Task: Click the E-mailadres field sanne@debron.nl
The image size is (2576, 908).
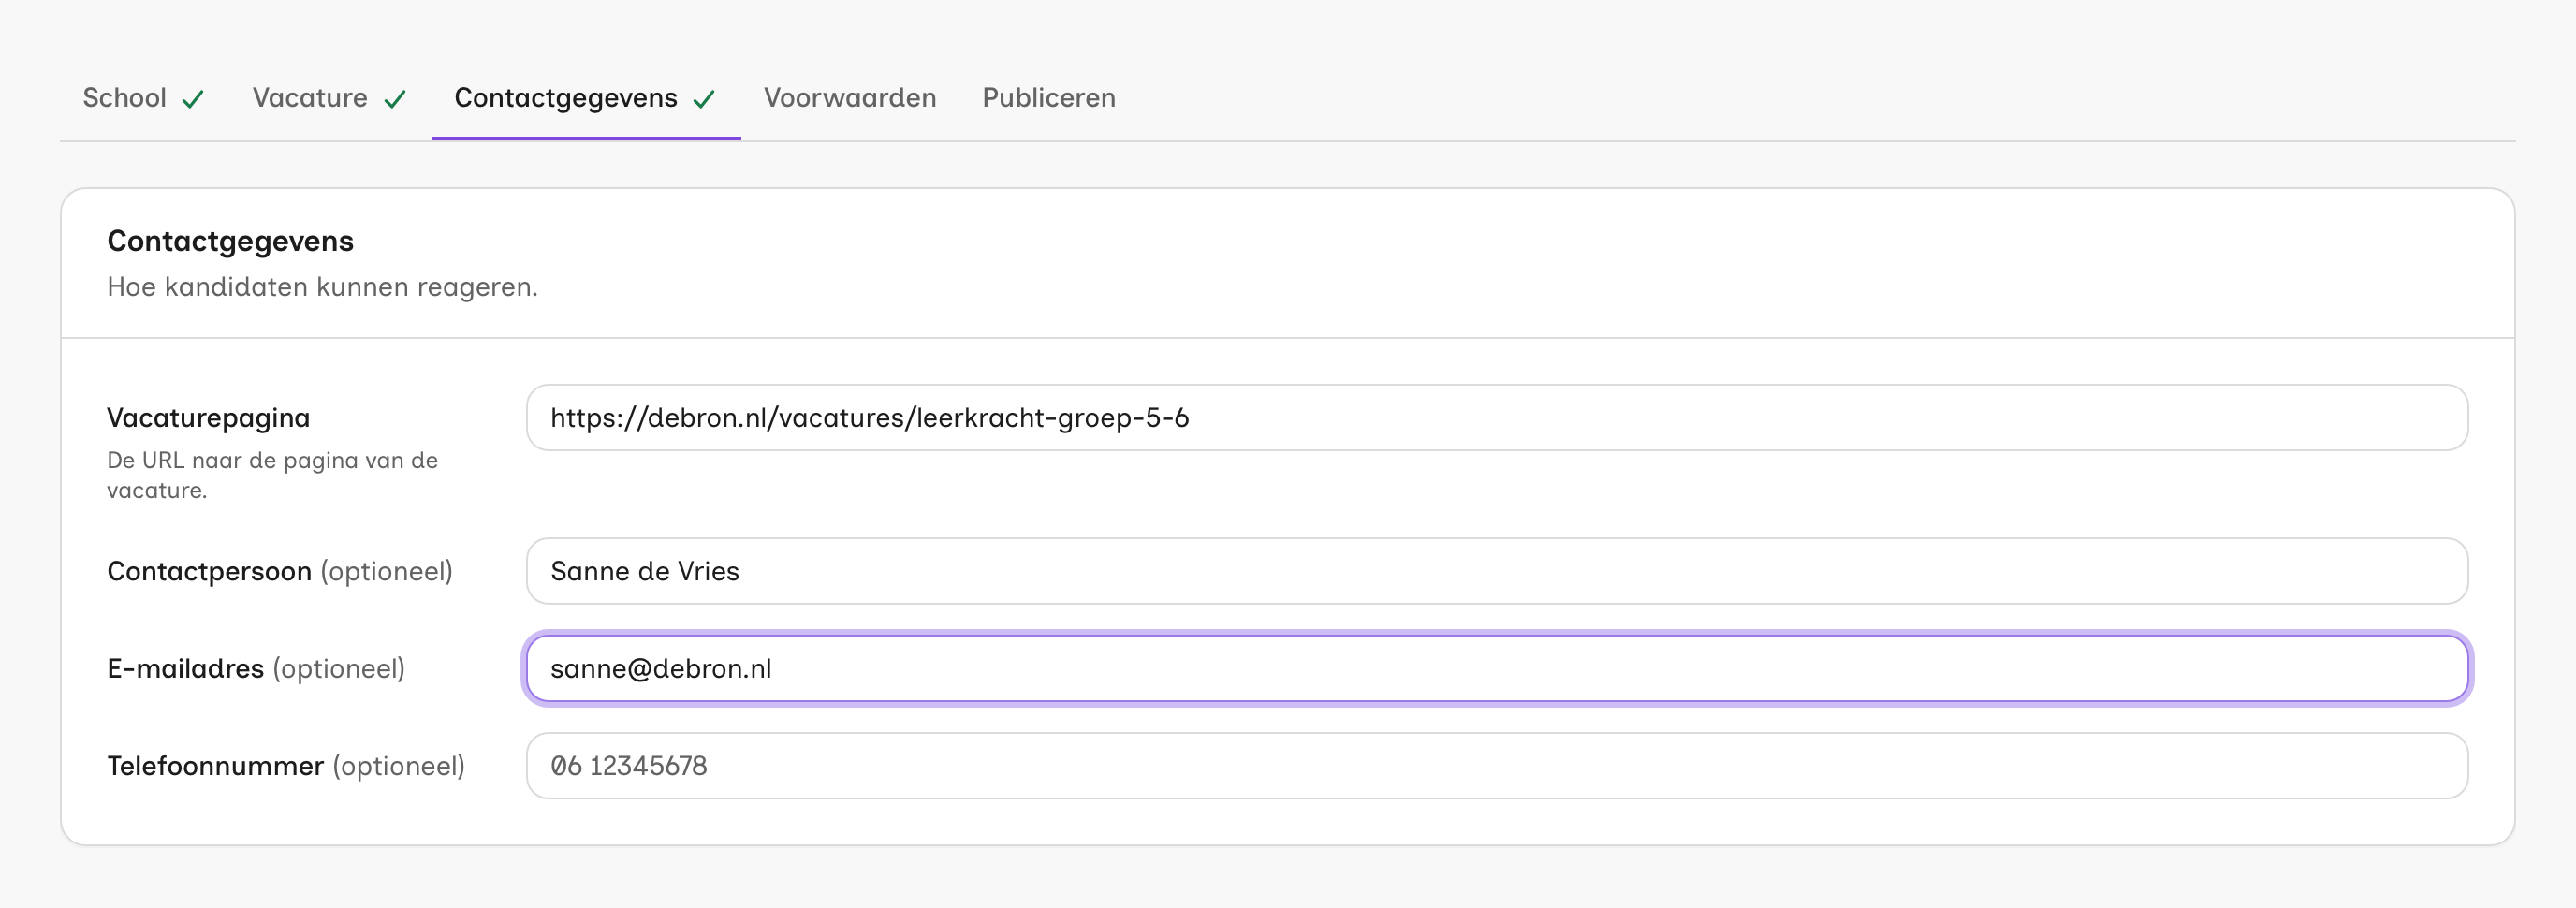Action: 1497,668
